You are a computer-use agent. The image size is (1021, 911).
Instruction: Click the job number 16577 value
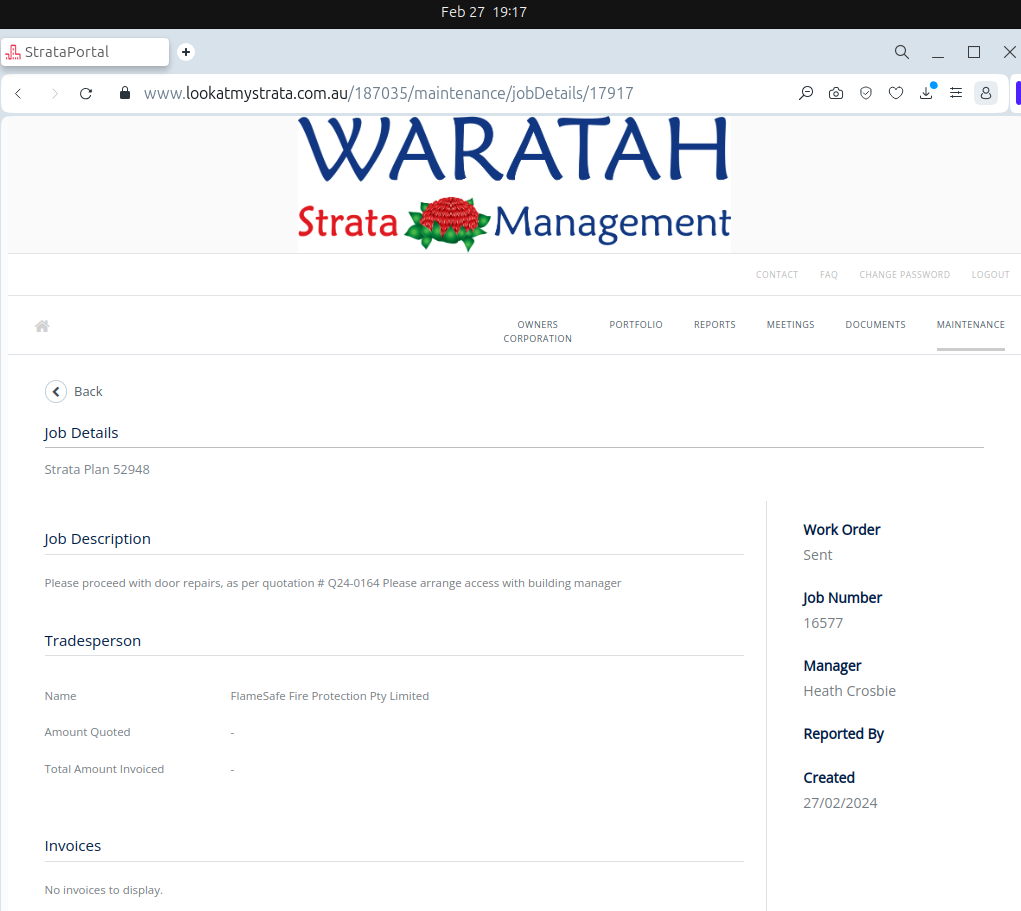tap(823, 623)
